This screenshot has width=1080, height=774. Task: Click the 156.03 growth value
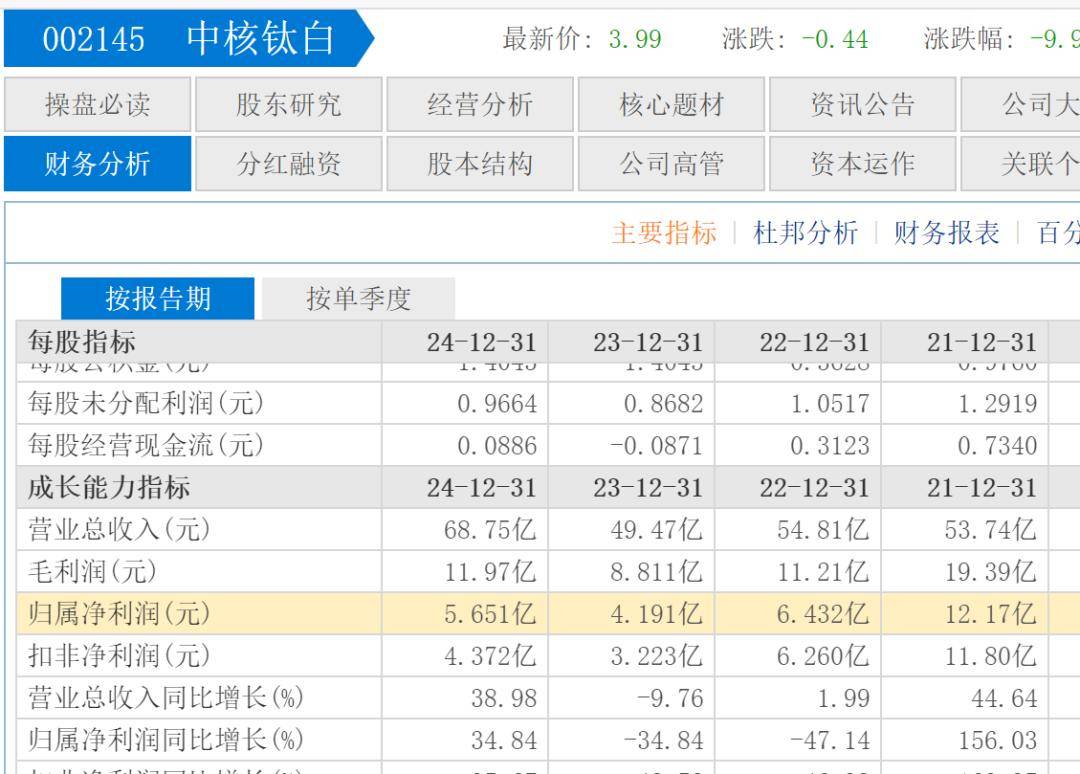click(x=997, y=740)
